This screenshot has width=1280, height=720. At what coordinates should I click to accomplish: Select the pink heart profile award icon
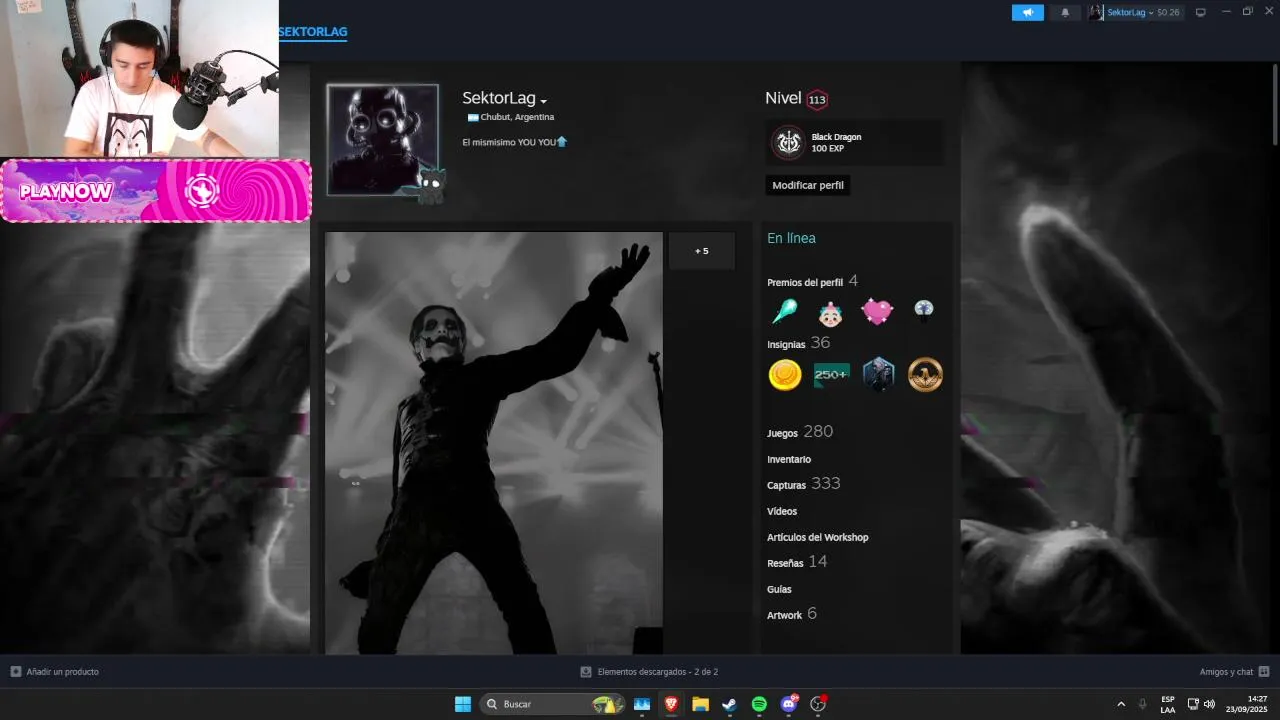[877, 312]
